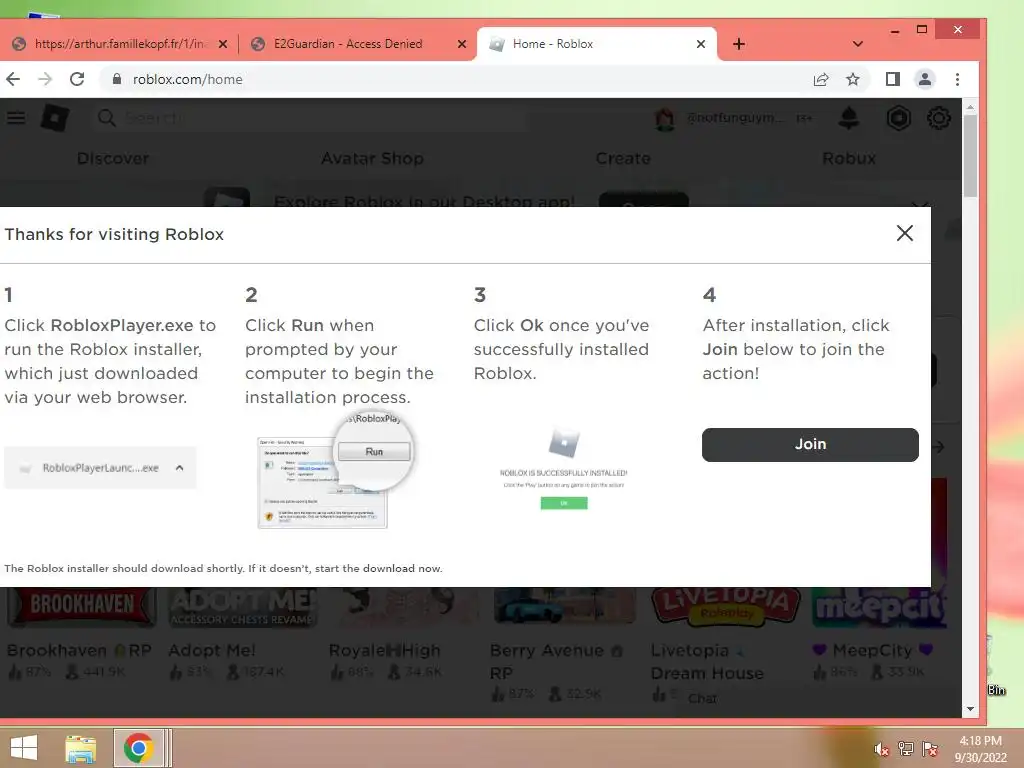The image size is (1024, 768).
Task: Open the Chrome side panel icon
Action: [893, 79]
